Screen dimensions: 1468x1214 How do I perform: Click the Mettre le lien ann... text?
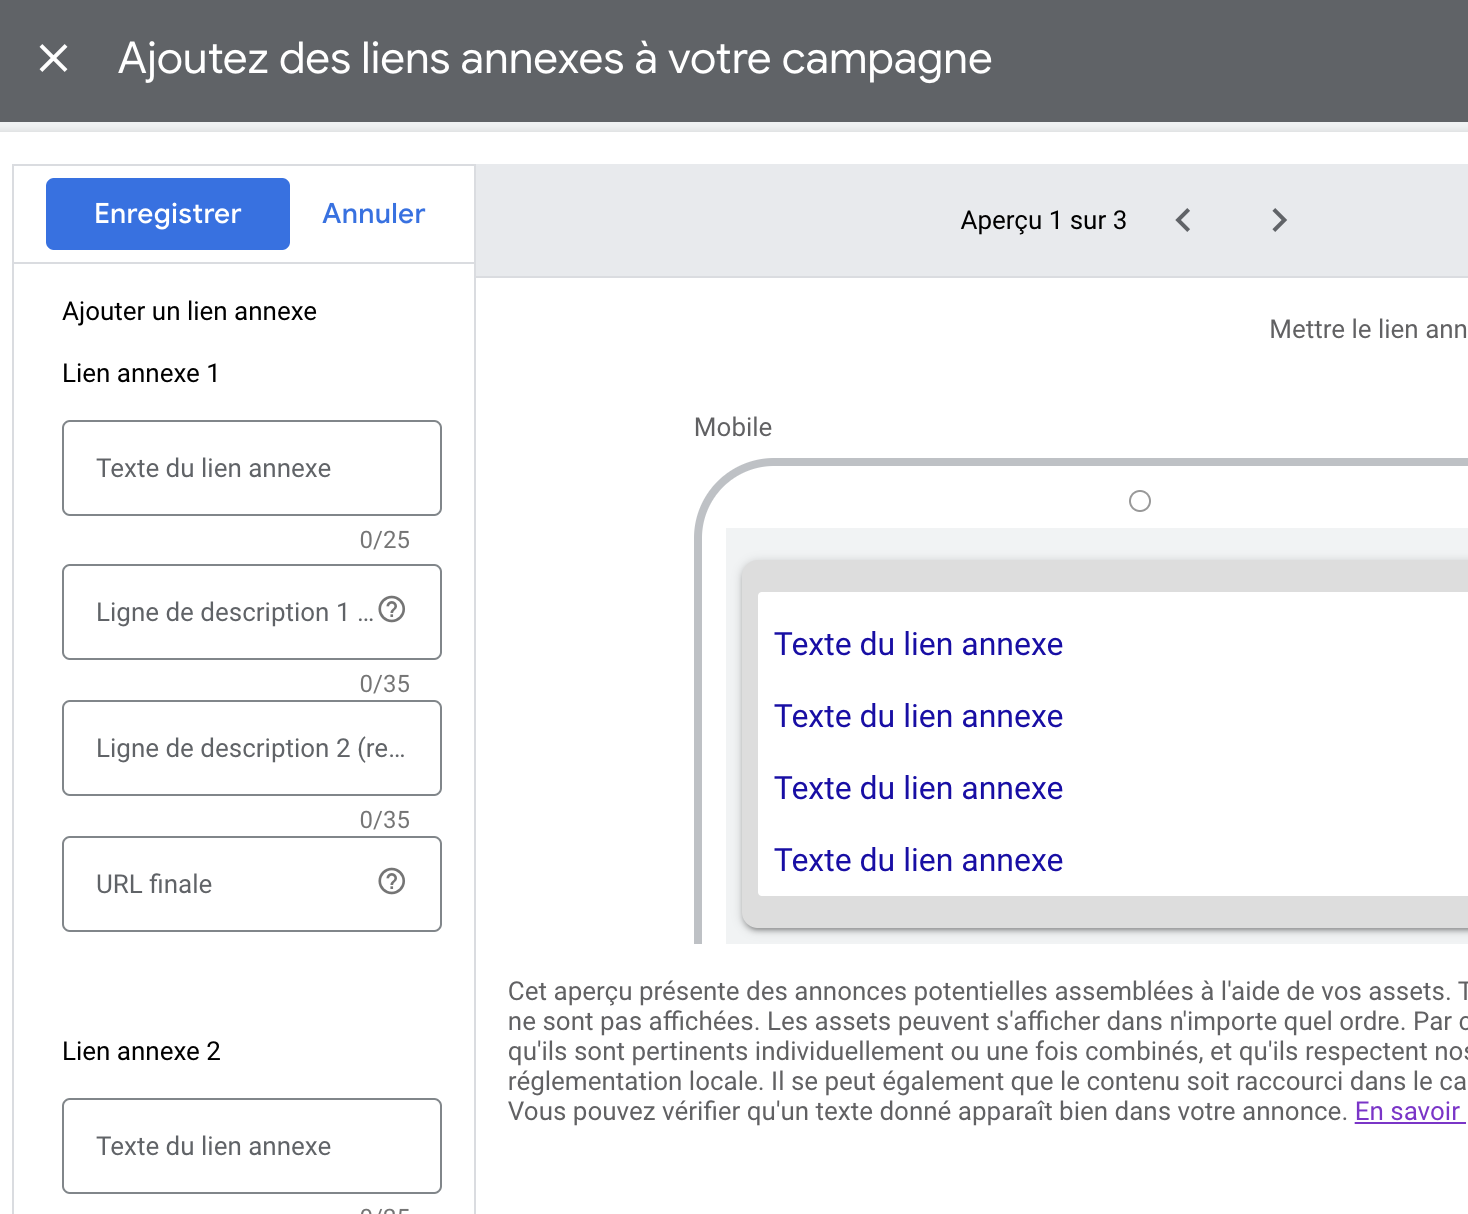(1367, 330)
